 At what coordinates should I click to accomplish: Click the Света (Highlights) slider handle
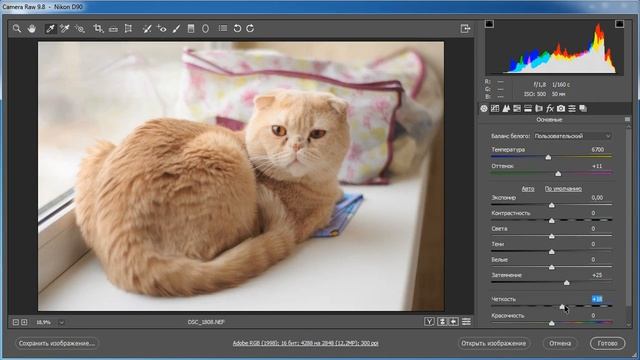pyautogui.click(x=551, y=236)
